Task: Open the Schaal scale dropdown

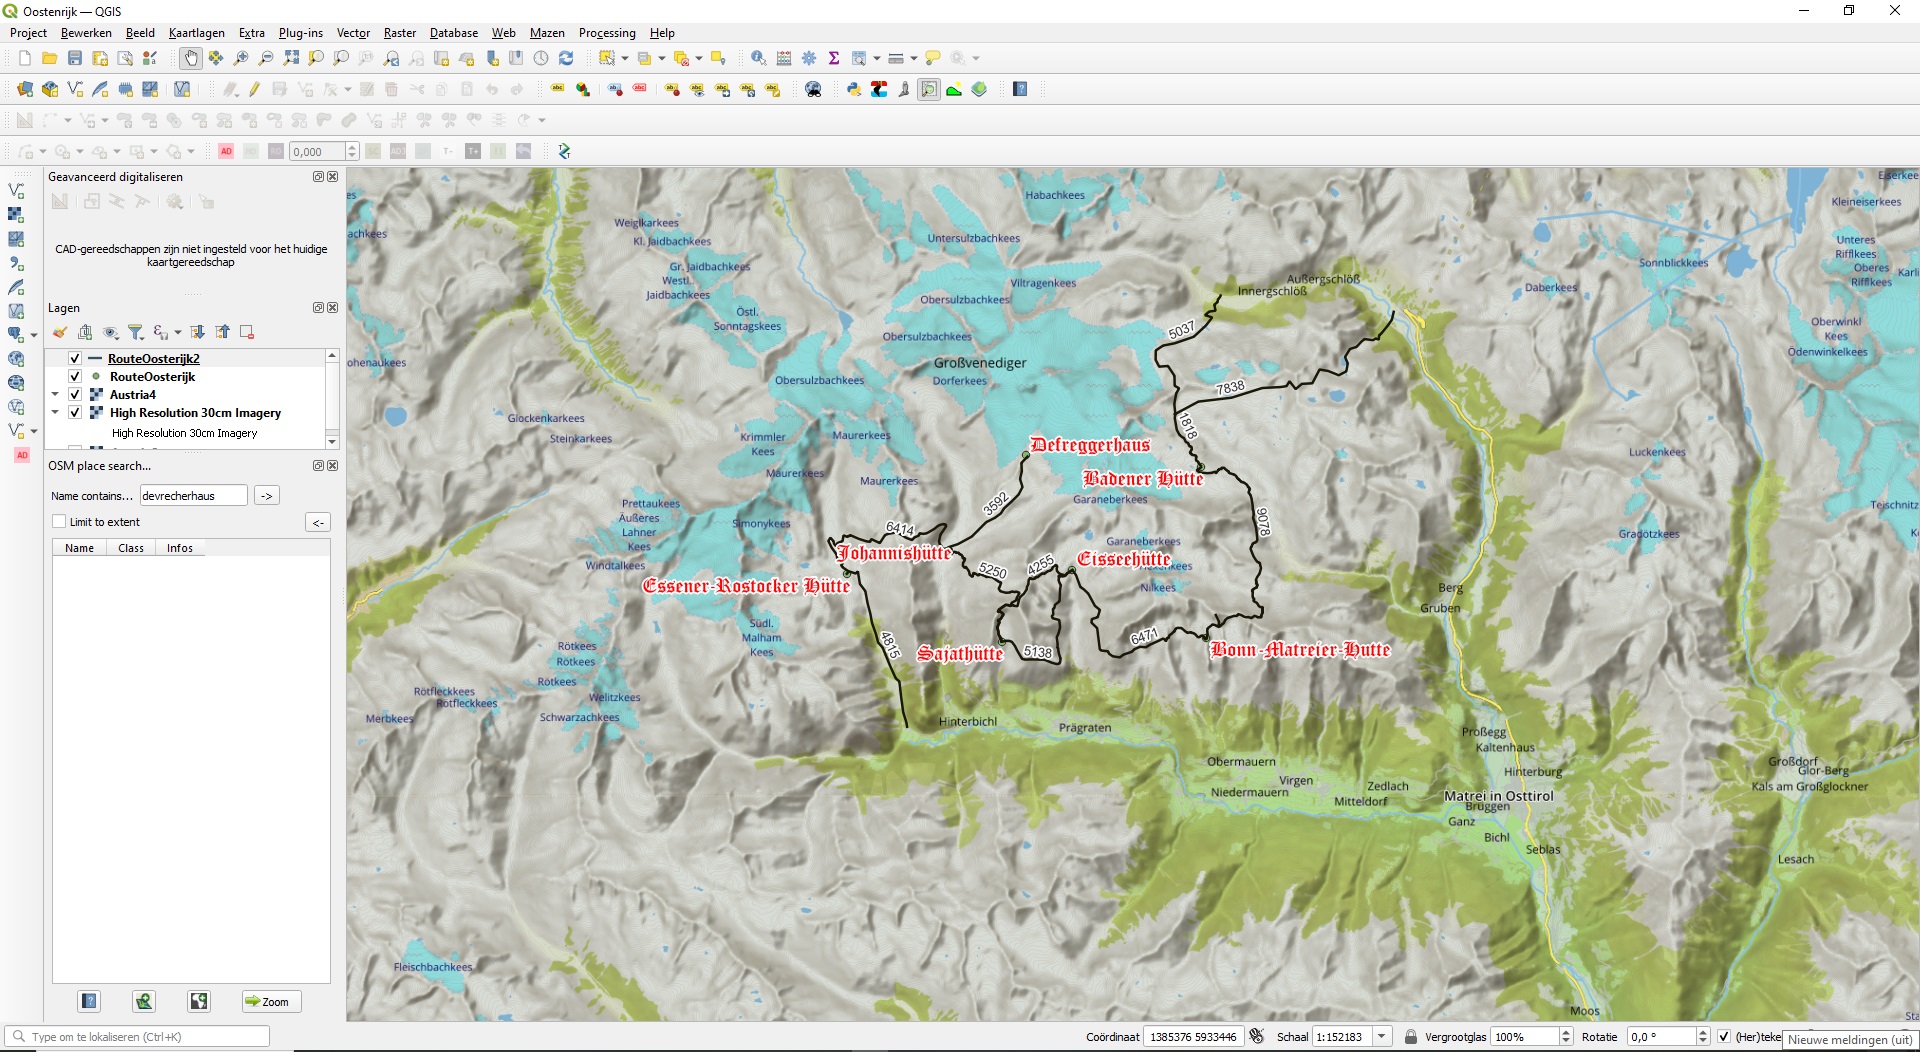Action: tap(1382, 1037)
